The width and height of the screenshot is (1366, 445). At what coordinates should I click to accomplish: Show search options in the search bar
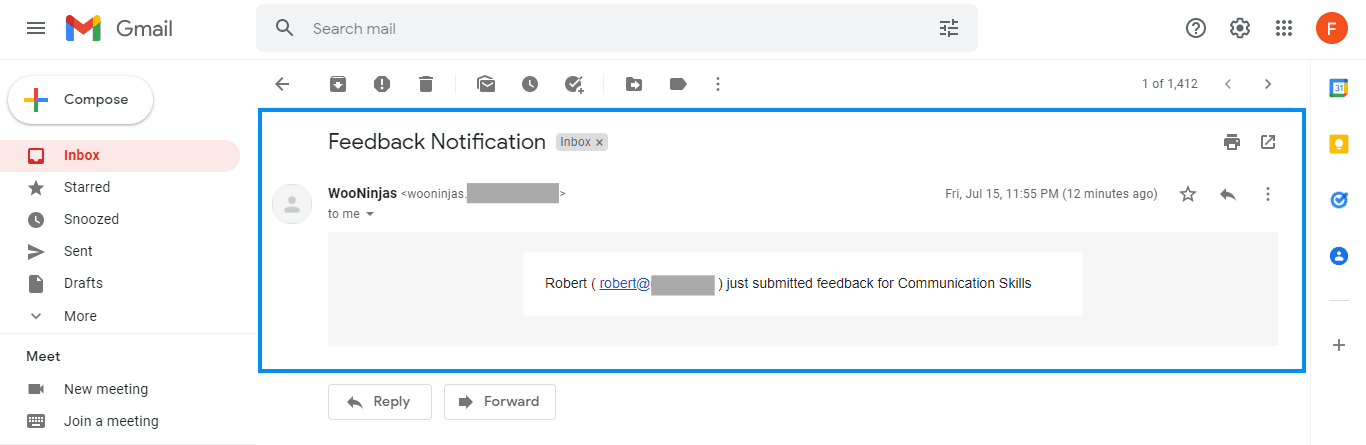click(949, 28)
